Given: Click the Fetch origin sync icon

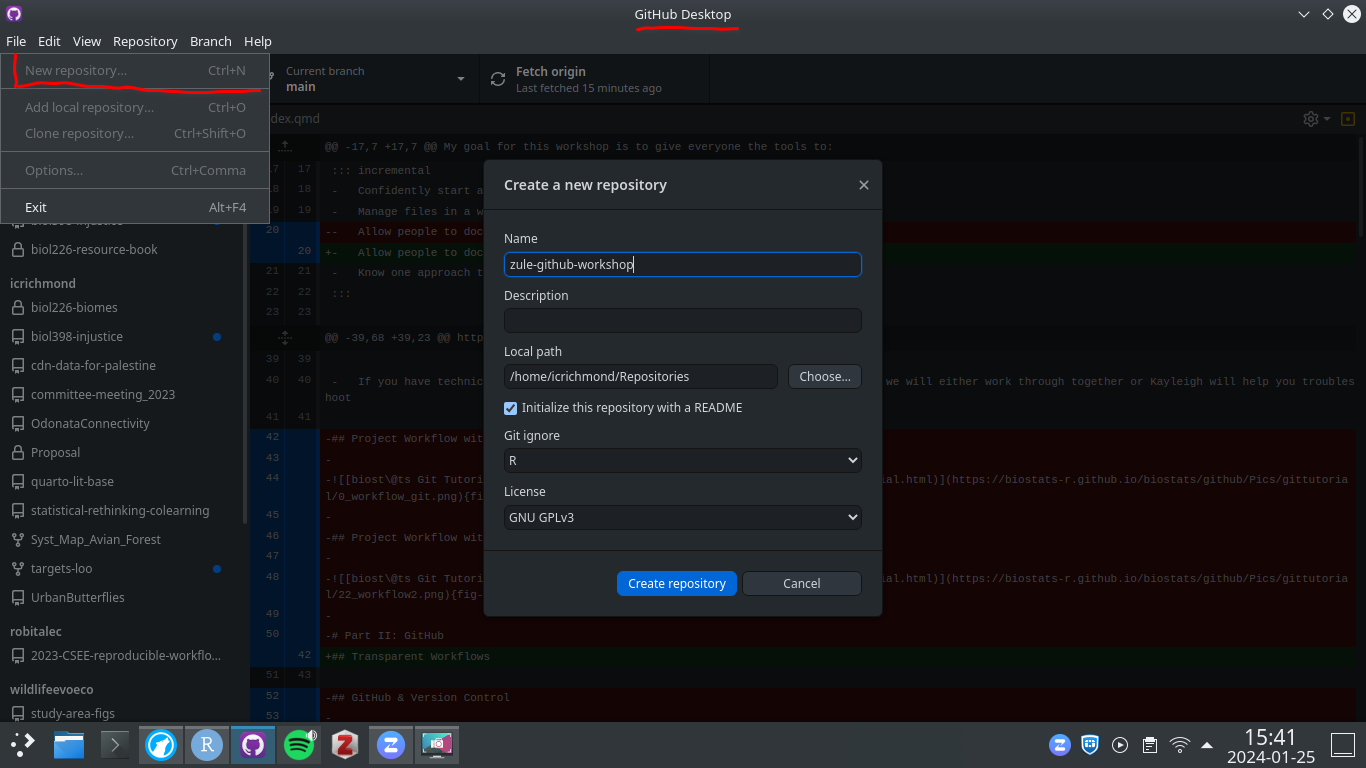Looking at the screenshot, I should coord(498,79).
